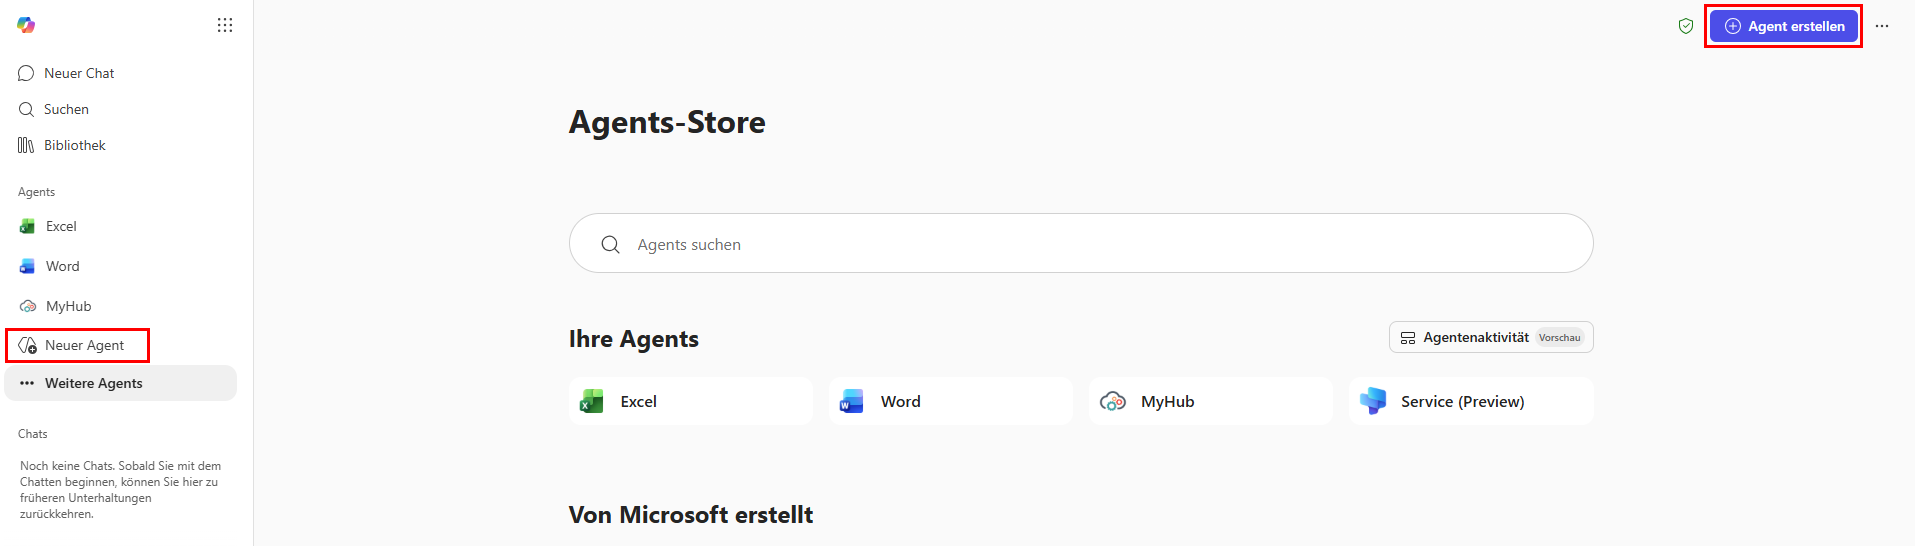Image resolution: width=1915 pixels, height=546 pixels.
Task: Open Agentenaktivität Vorschau
Action: pyautogui.click(x=1491, y=337)
